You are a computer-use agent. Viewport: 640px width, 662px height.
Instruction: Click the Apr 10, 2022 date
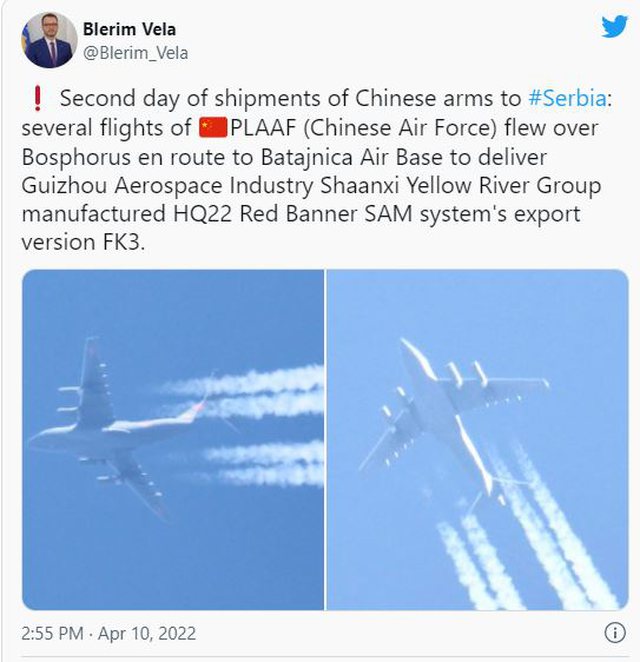point(147,634)
